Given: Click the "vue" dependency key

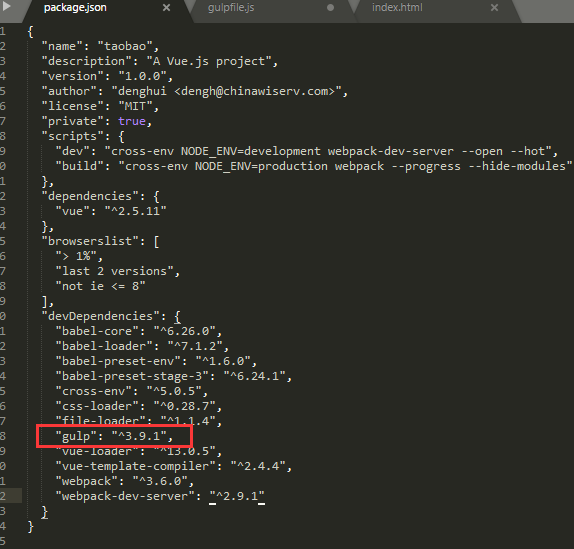Looking at the screenshot, I should pyautogui.click(x=72, y=211).
